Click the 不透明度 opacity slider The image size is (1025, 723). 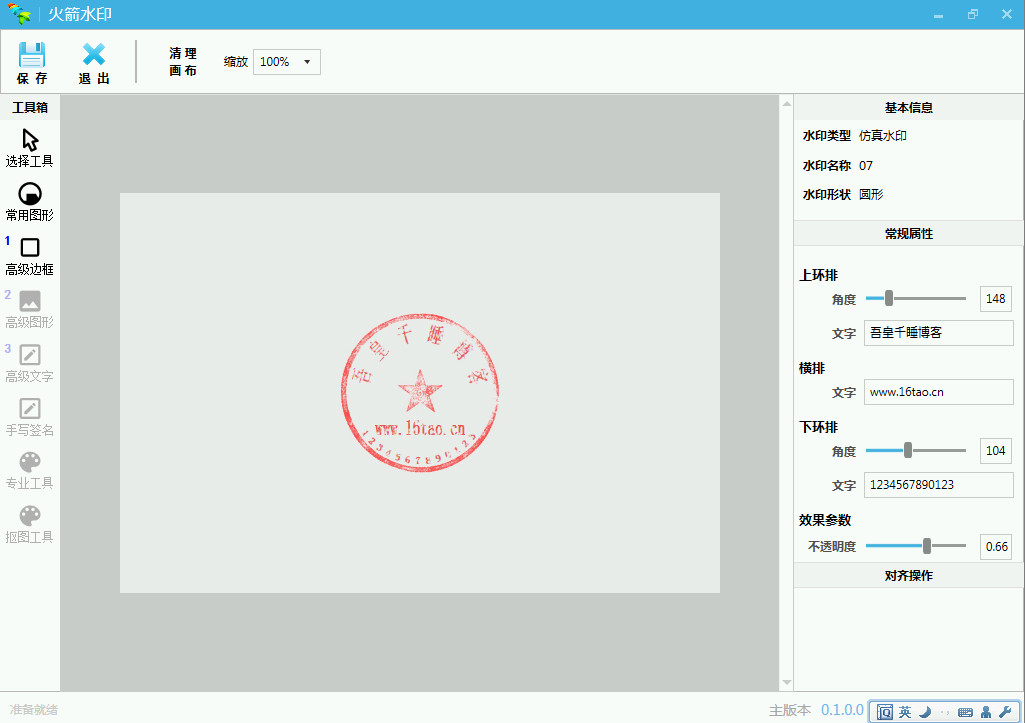(x=915, y=546)
